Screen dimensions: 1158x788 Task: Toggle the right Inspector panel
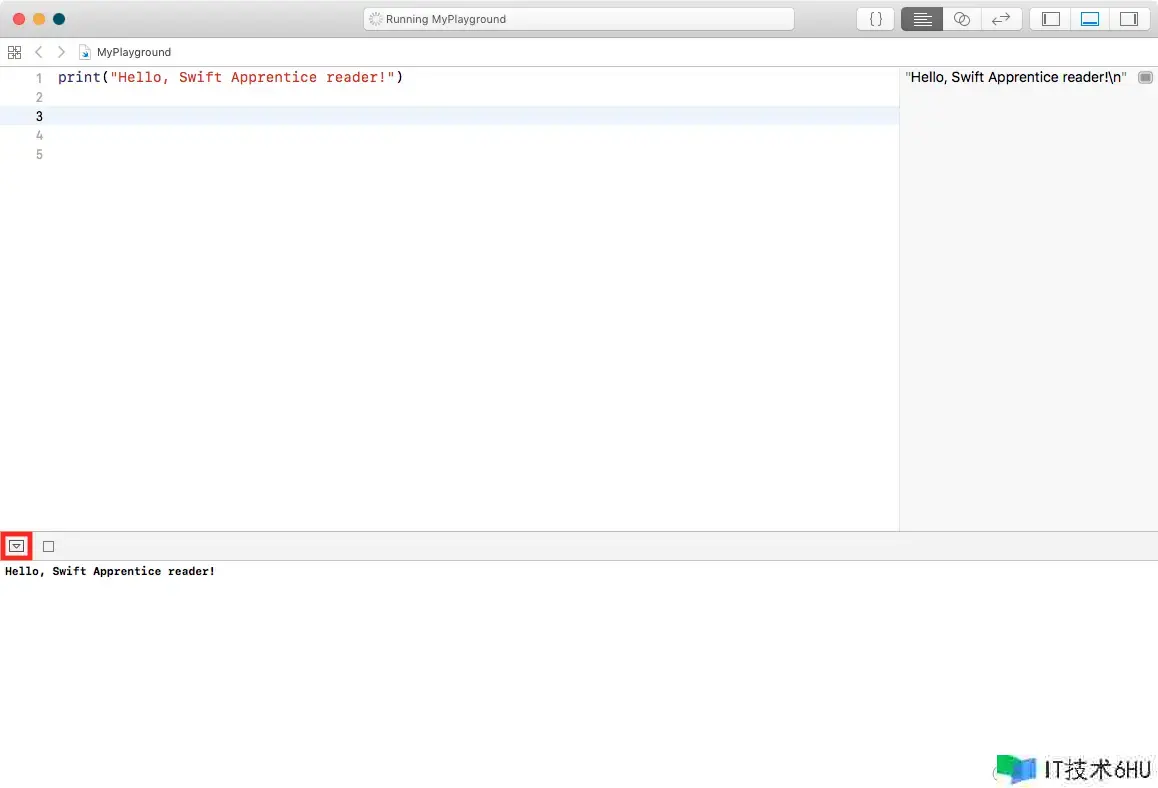point(1129,19)
